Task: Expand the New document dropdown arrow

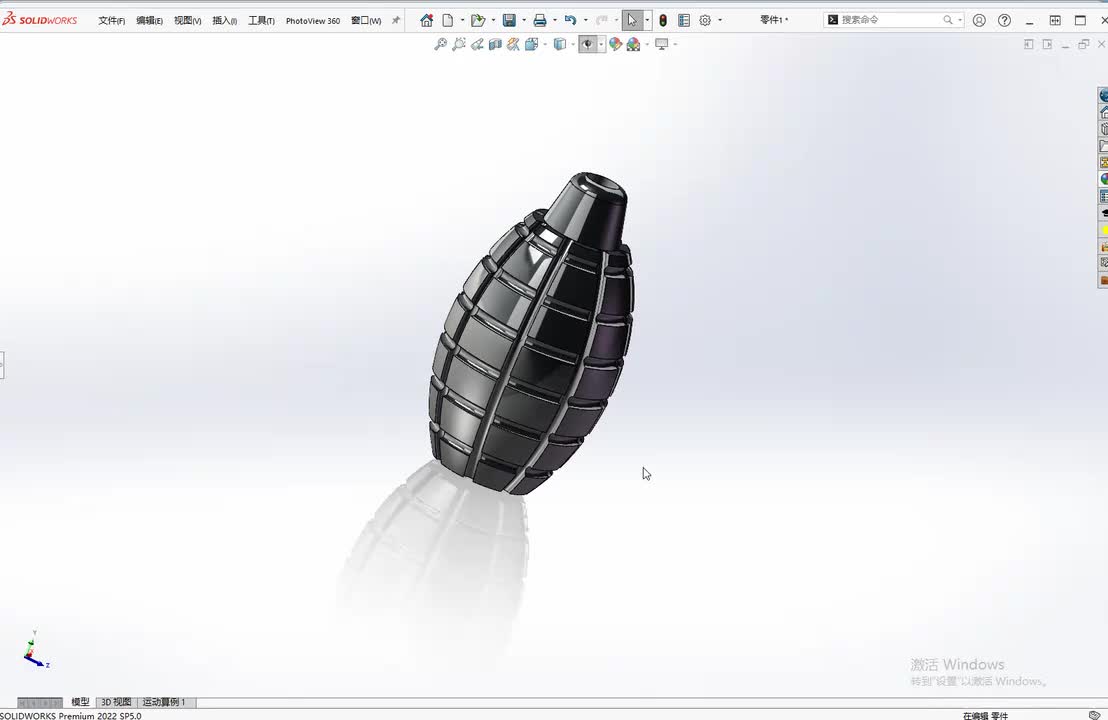Action: (462, 20)
